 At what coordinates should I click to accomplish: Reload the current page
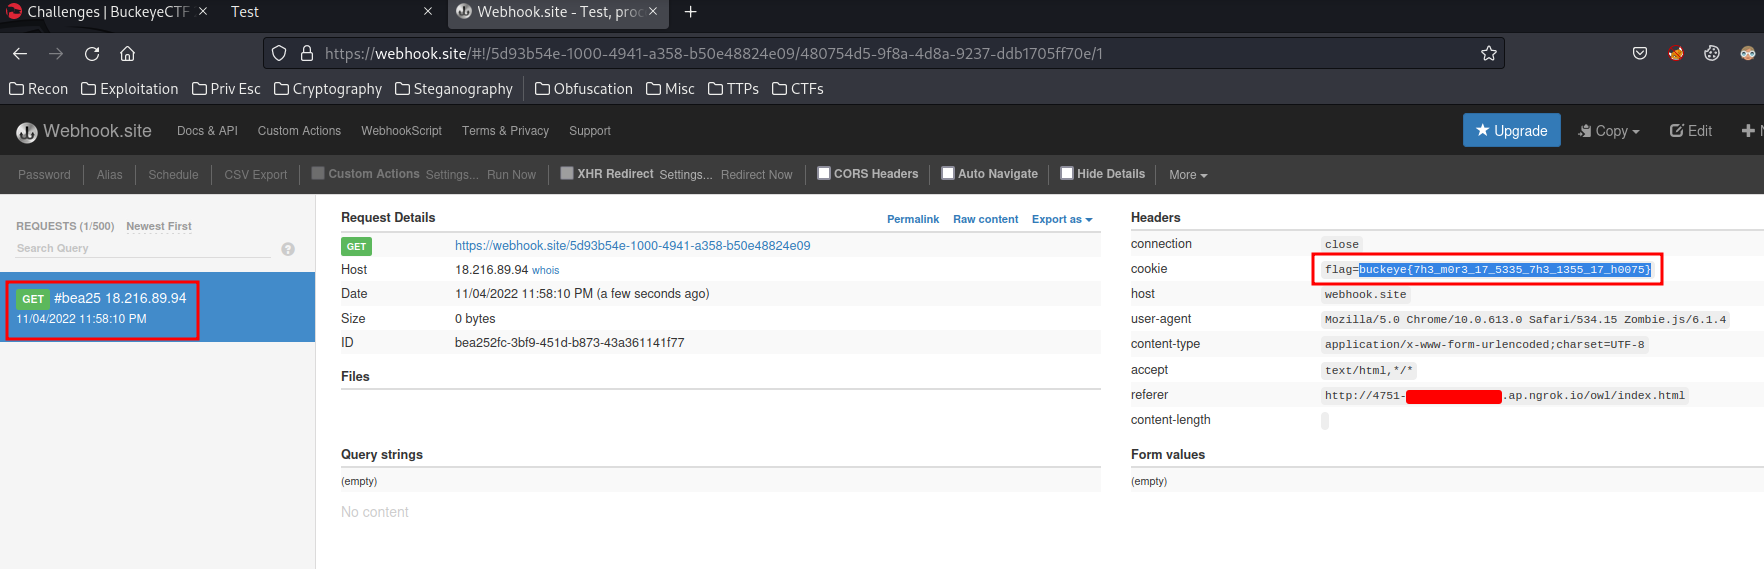tap(92, 54)
